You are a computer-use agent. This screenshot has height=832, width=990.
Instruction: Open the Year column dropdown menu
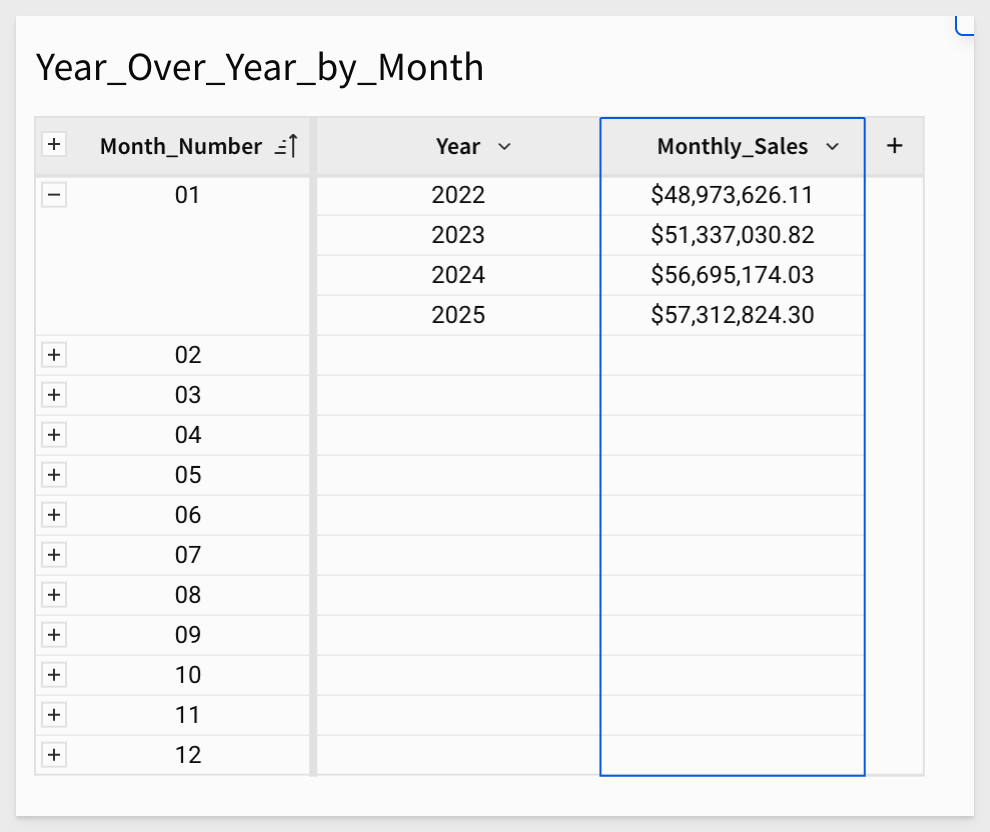coord(504,147)
